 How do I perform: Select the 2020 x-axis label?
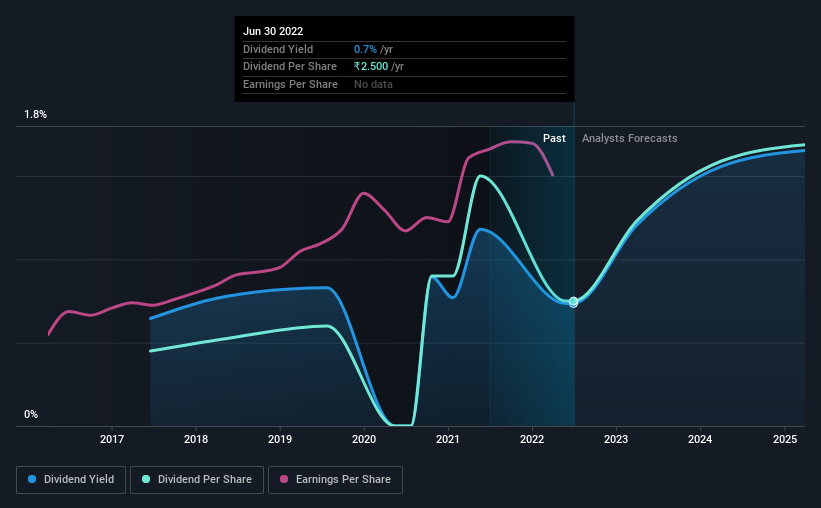[x=364, y=439]
